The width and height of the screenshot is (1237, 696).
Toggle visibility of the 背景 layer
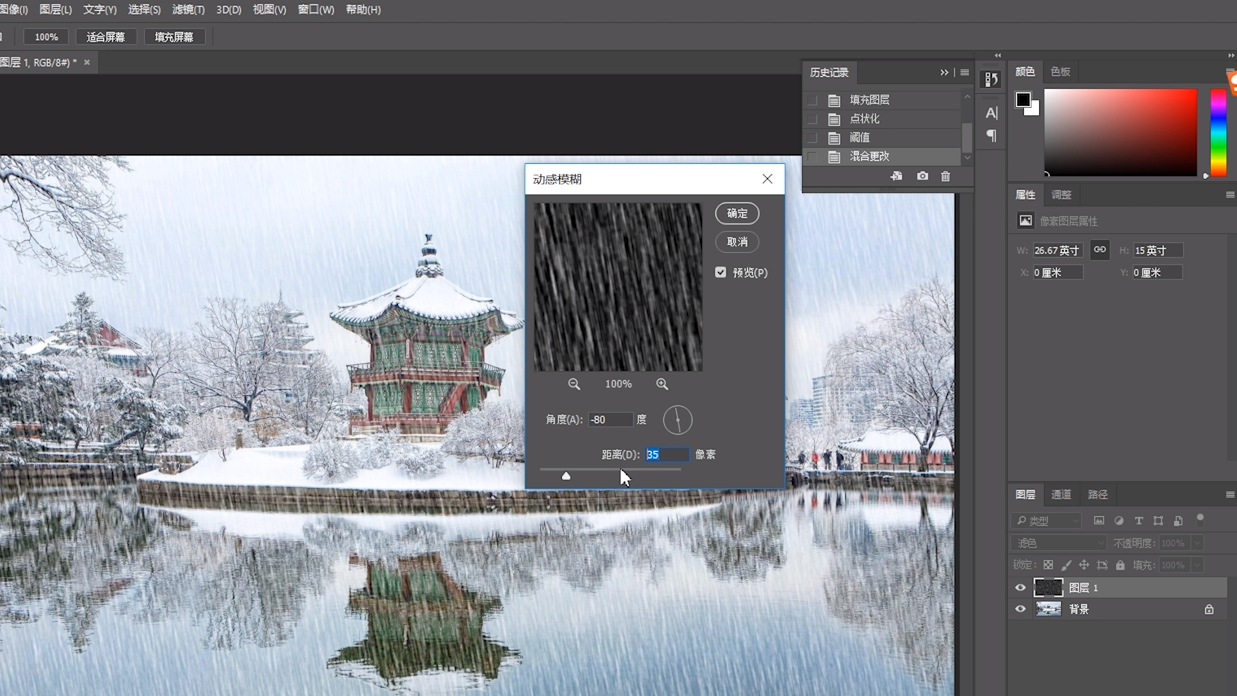1020,609
